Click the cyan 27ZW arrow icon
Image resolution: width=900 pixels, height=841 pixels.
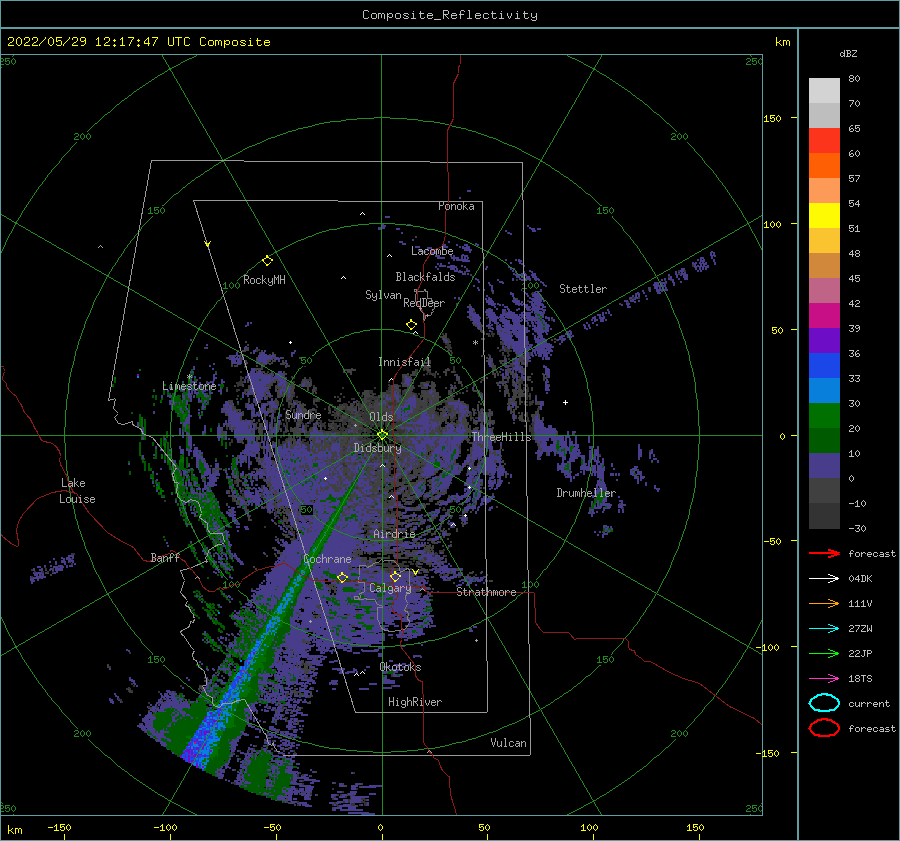(x=824, y=629)
